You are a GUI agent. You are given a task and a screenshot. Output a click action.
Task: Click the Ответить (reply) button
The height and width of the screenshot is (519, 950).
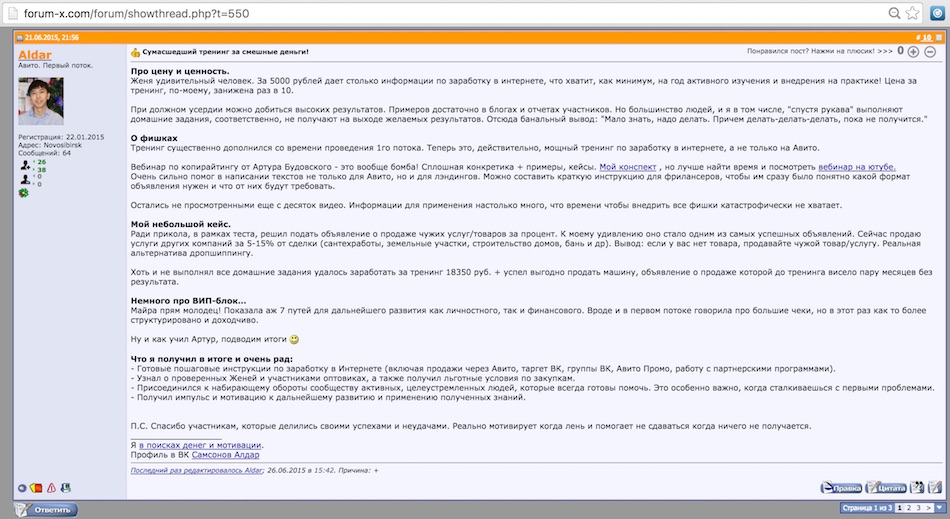pos(46,509)
